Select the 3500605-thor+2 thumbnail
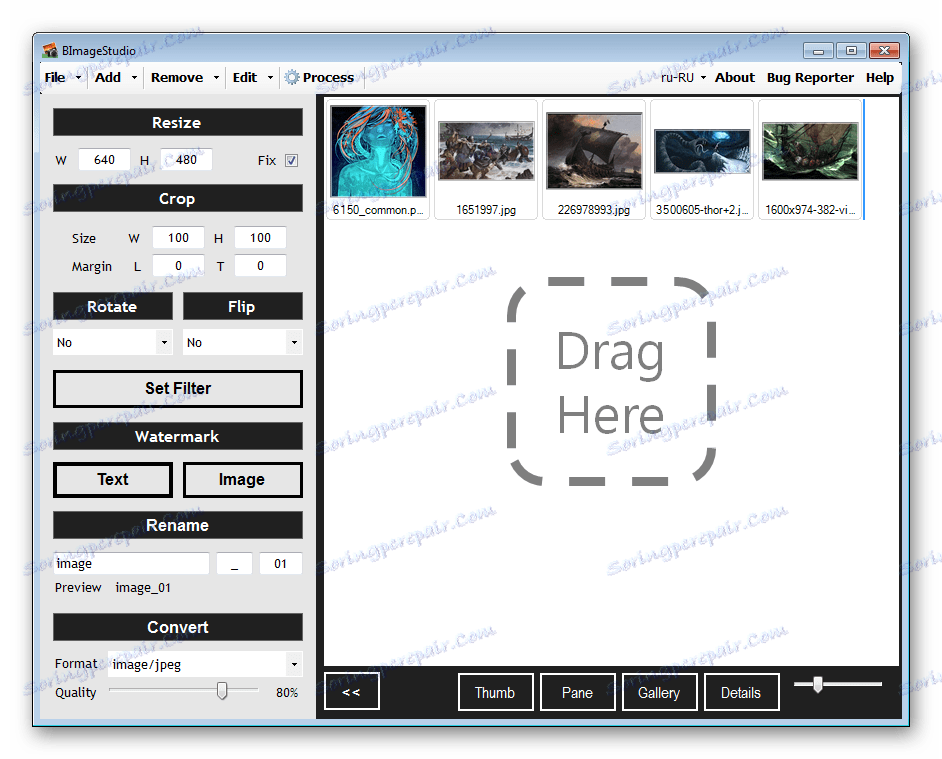This screenshot has height=759, width=942. 702,159
